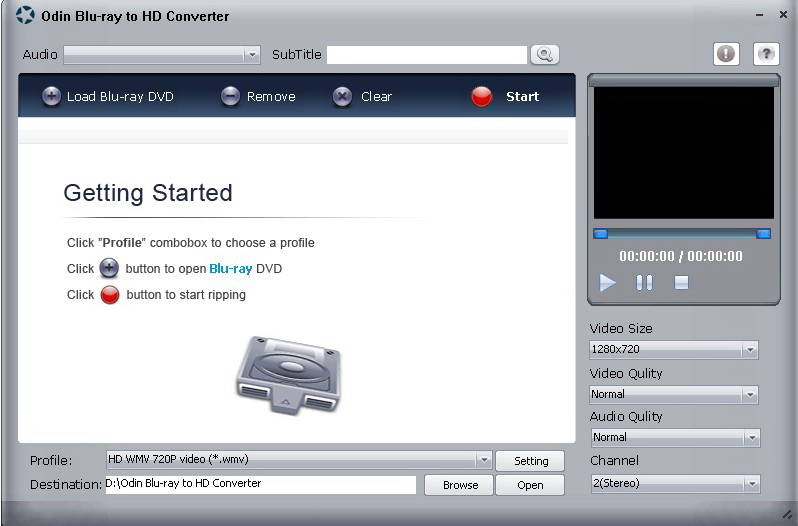Click the SubTitle input field
This screenshot has width=798, height=526.
(x=426, y=55)
